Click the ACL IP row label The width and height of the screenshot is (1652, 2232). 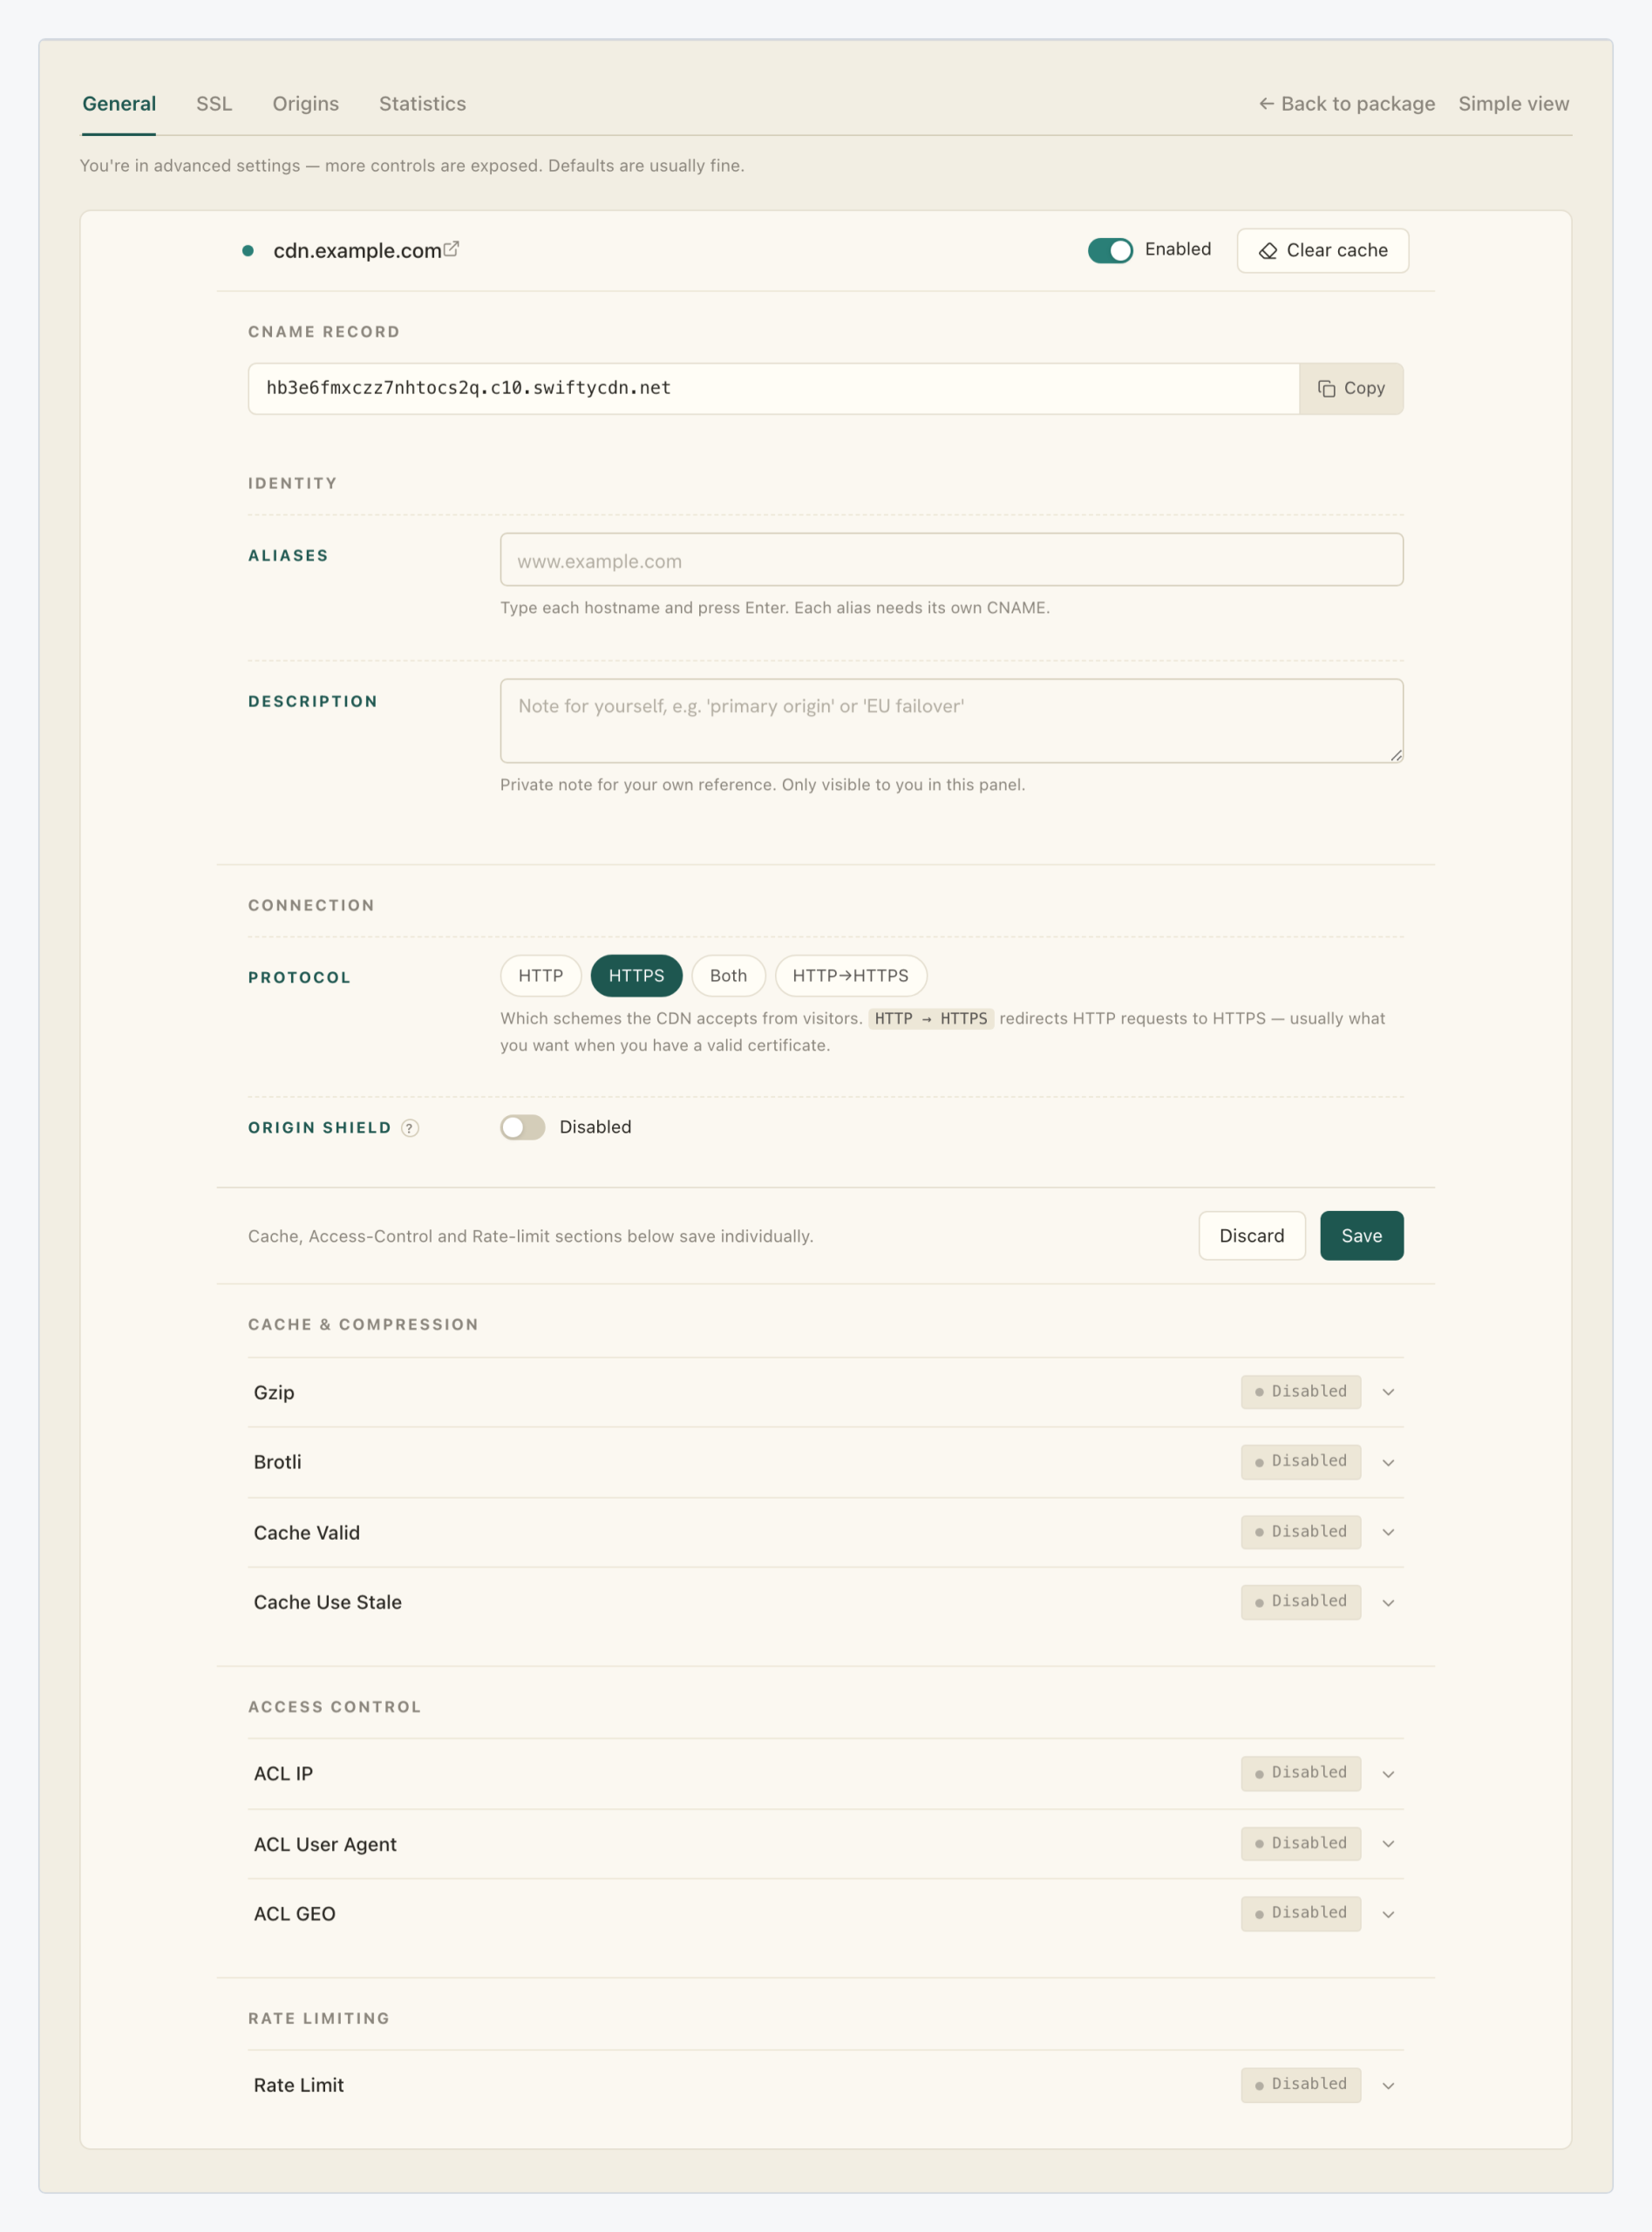coord(283,1774)
